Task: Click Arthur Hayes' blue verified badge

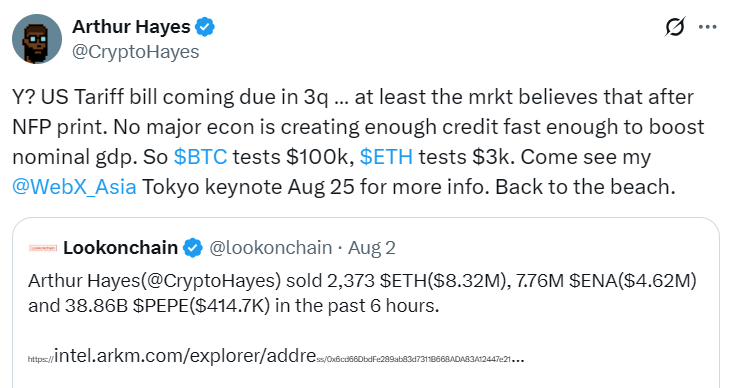Action: (205, 27)
